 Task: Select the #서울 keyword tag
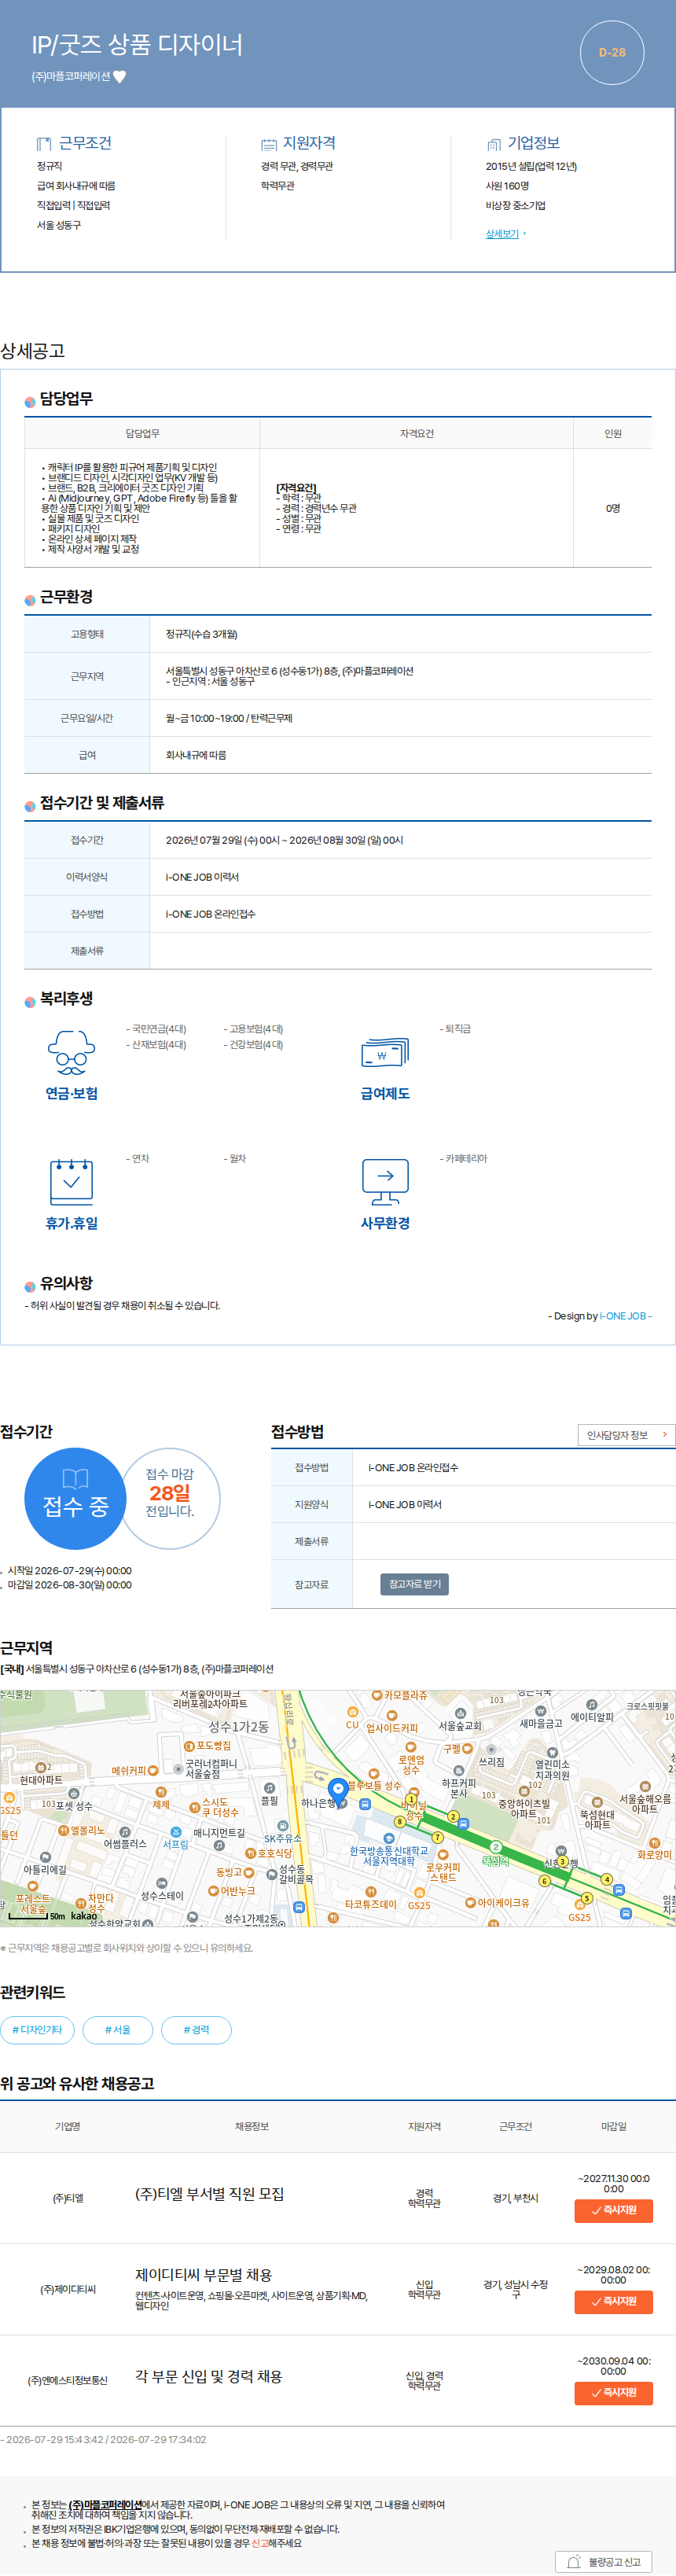tap(118, 2030)
